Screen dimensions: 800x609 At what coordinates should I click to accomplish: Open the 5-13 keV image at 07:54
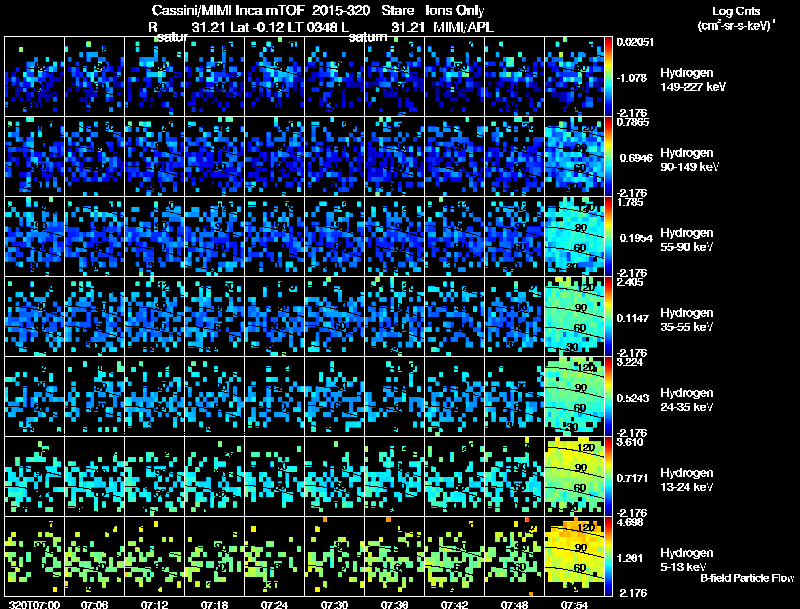click(x=574, y=557)
